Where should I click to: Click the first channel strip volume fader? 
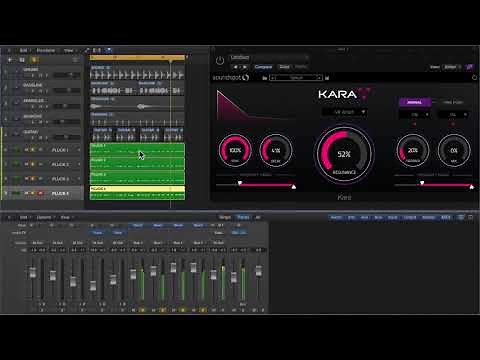[x=33, y=272]
